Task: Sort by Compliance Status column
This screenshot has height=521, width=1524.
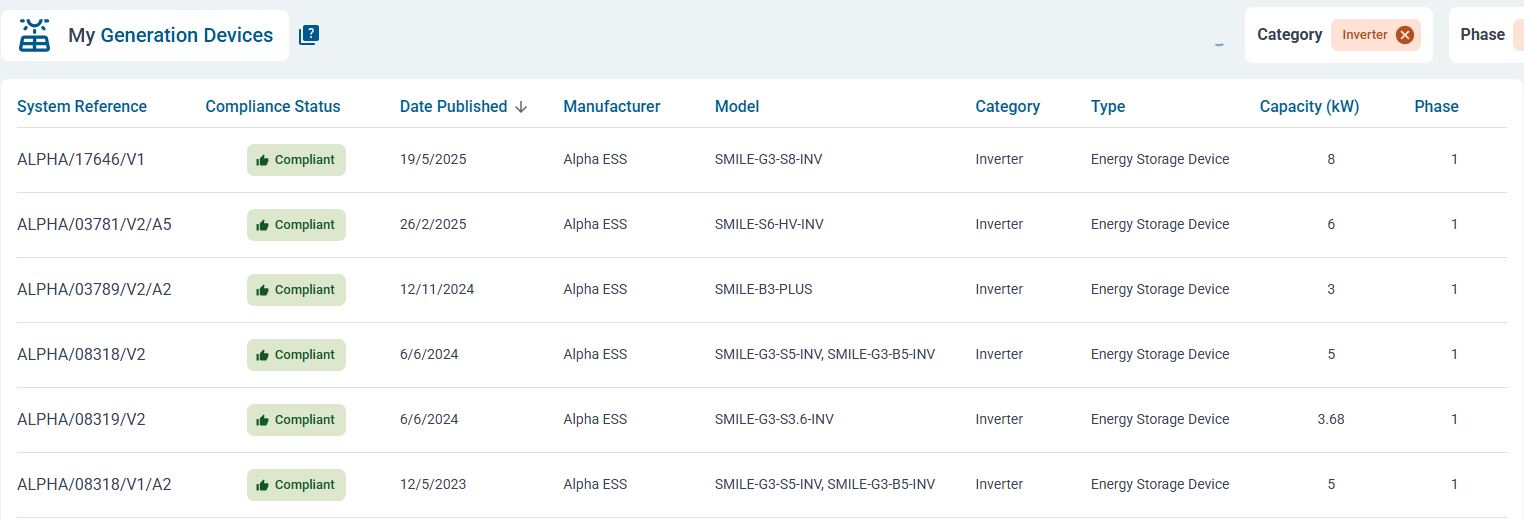Action: (x=273, y=106)
